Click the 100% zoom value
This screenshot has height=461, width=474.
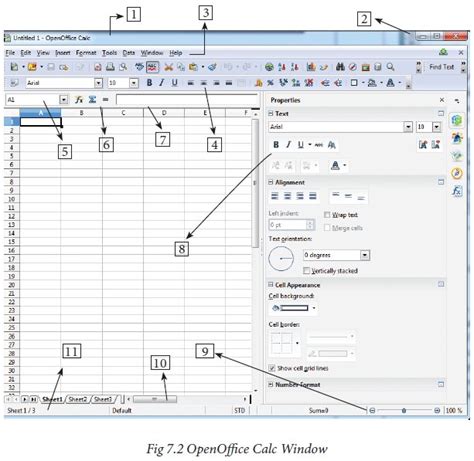coord(454,411)
